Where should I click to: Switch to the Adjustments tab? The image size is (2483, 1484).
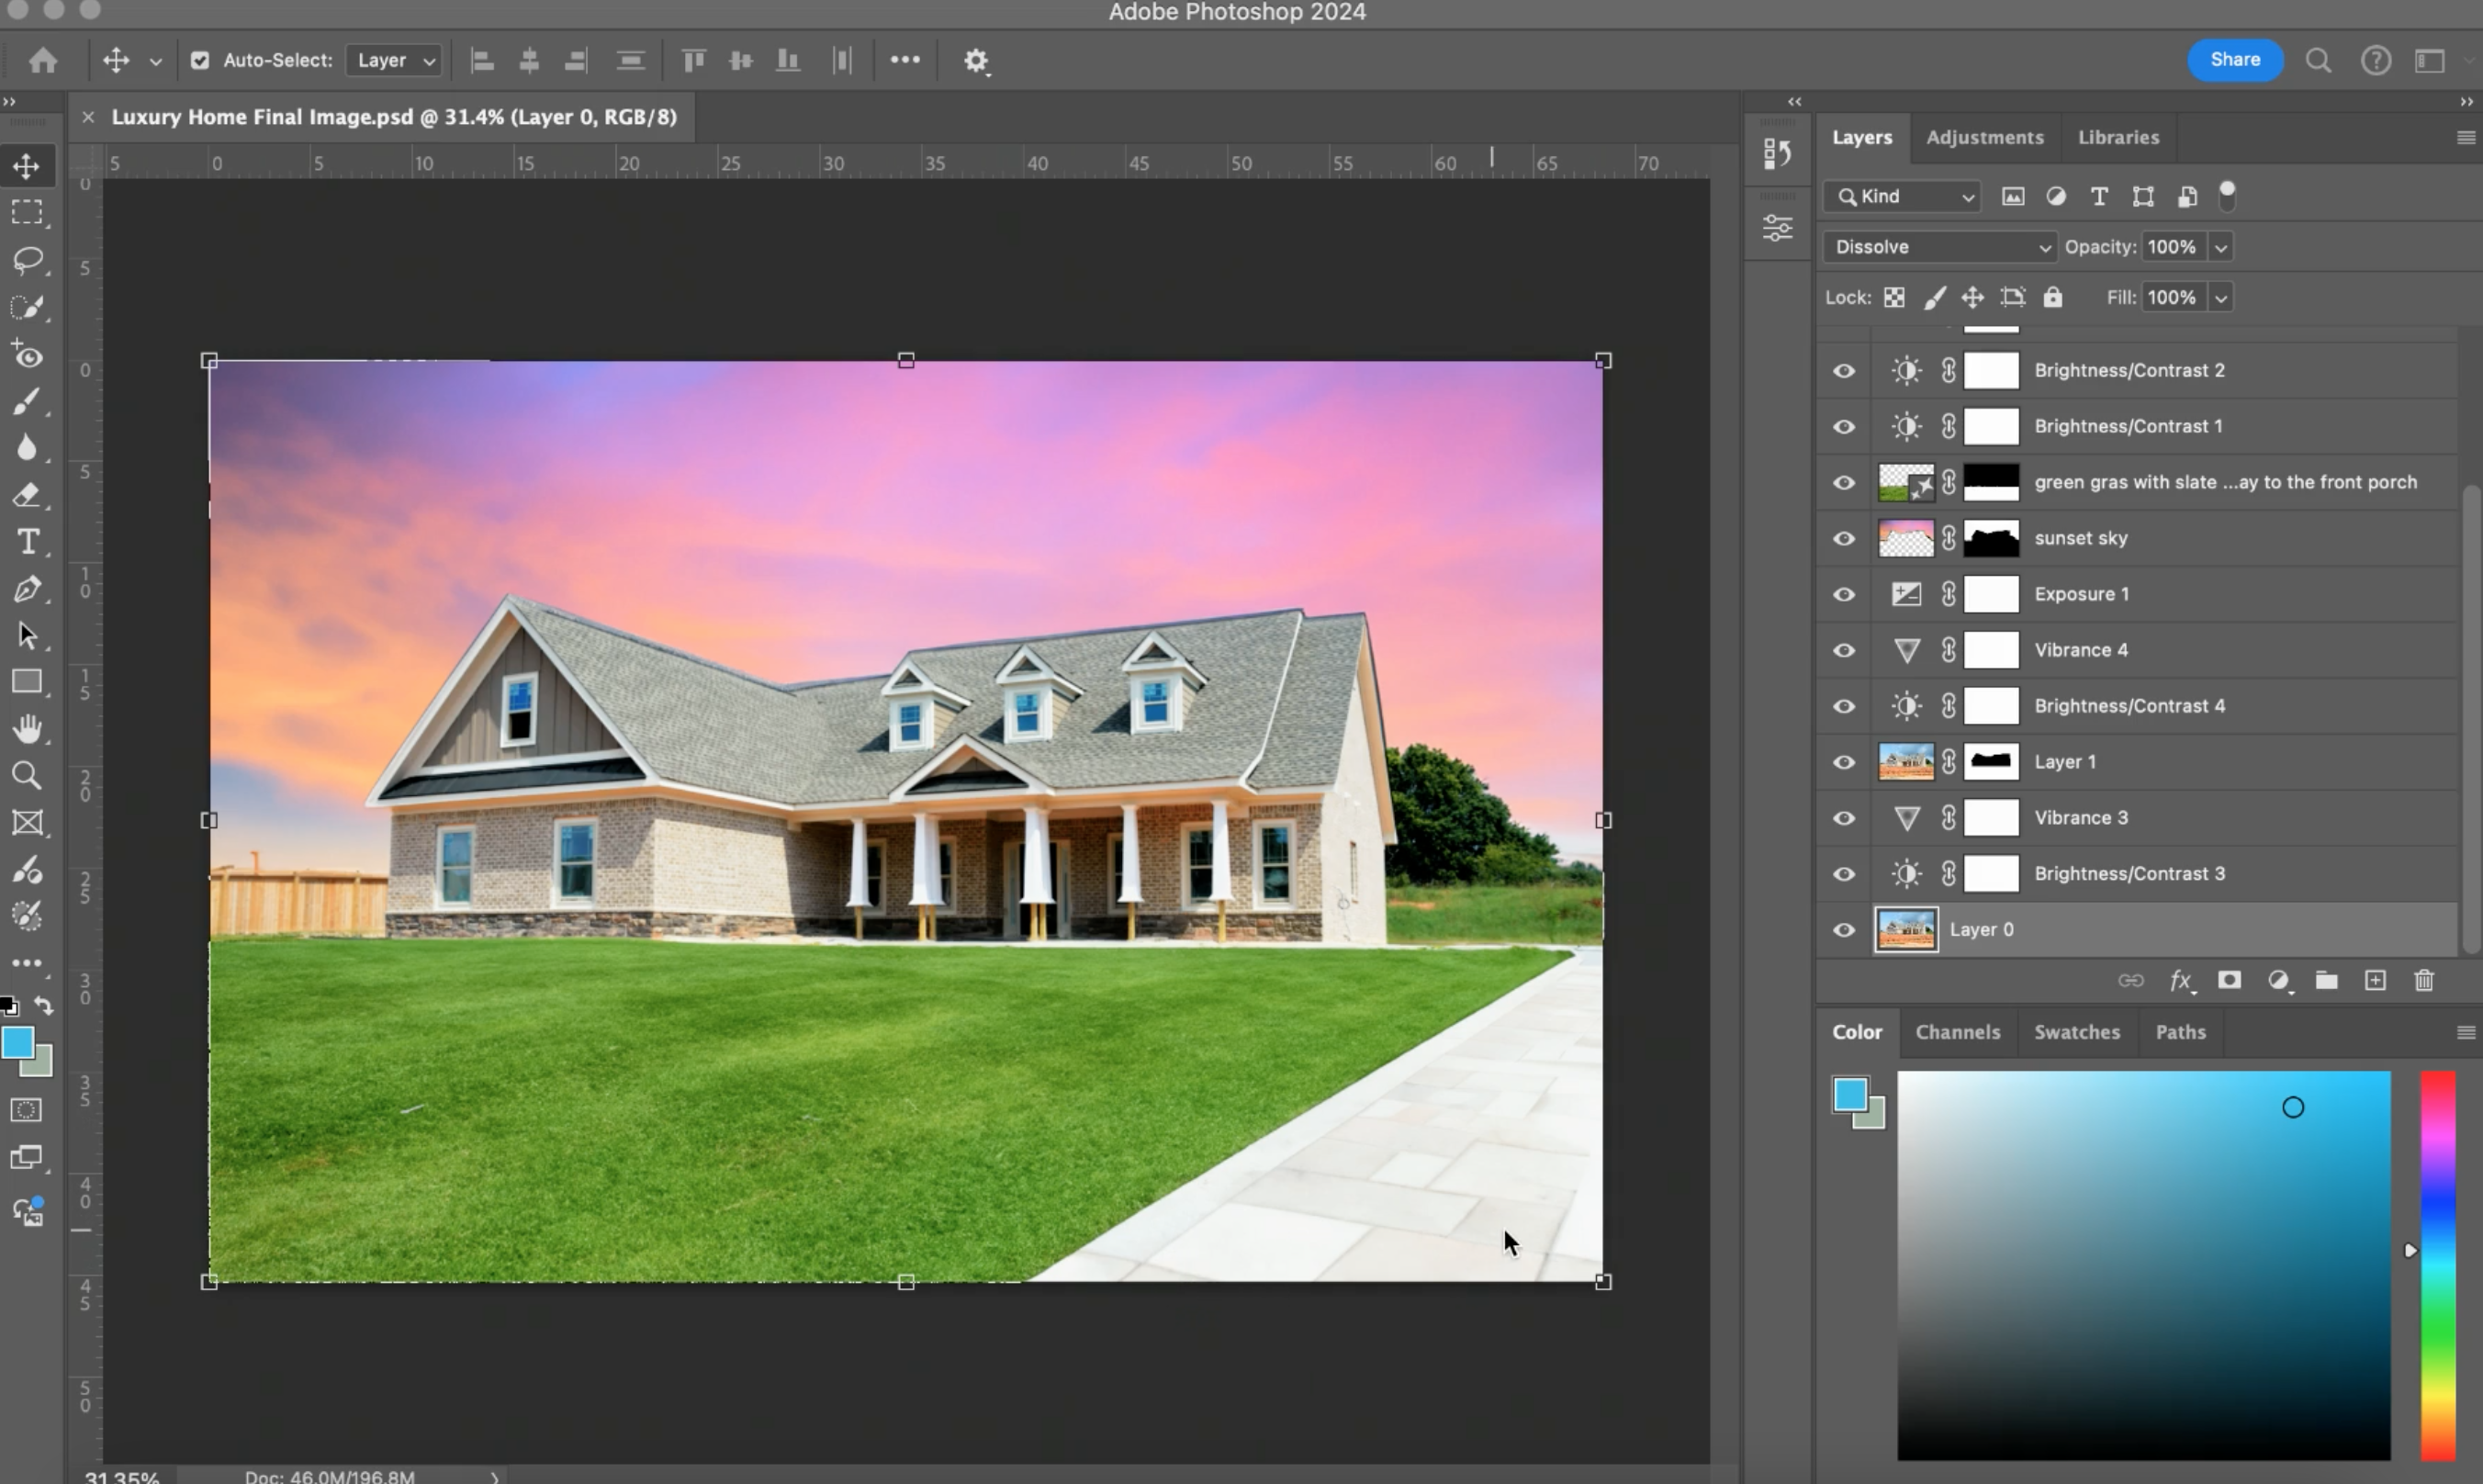click(1984, 138)
